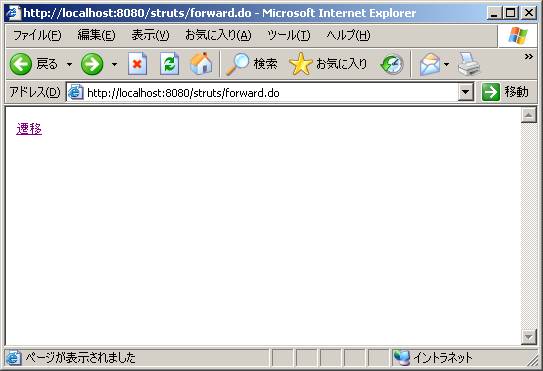Open the History clock icon
Image resolution: width=543 pixels, height=371 pixels.
392,64
